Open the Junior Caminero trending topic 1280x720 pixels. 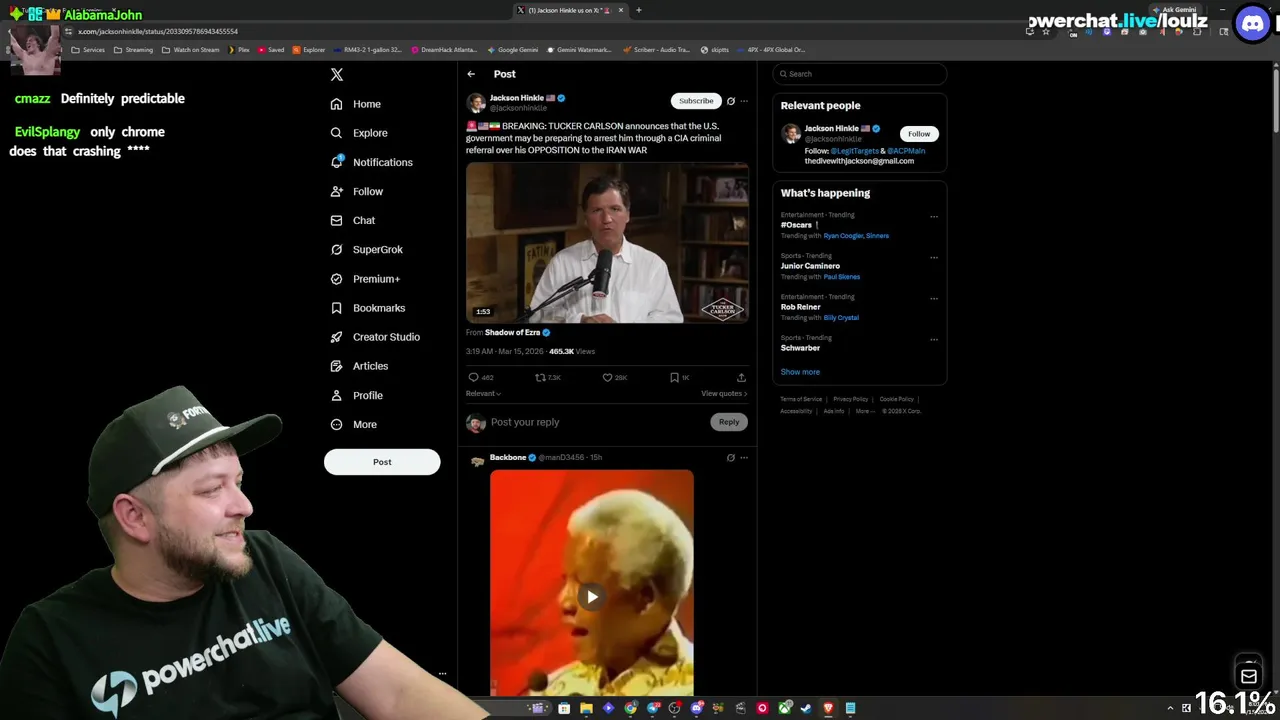point(810,266)
